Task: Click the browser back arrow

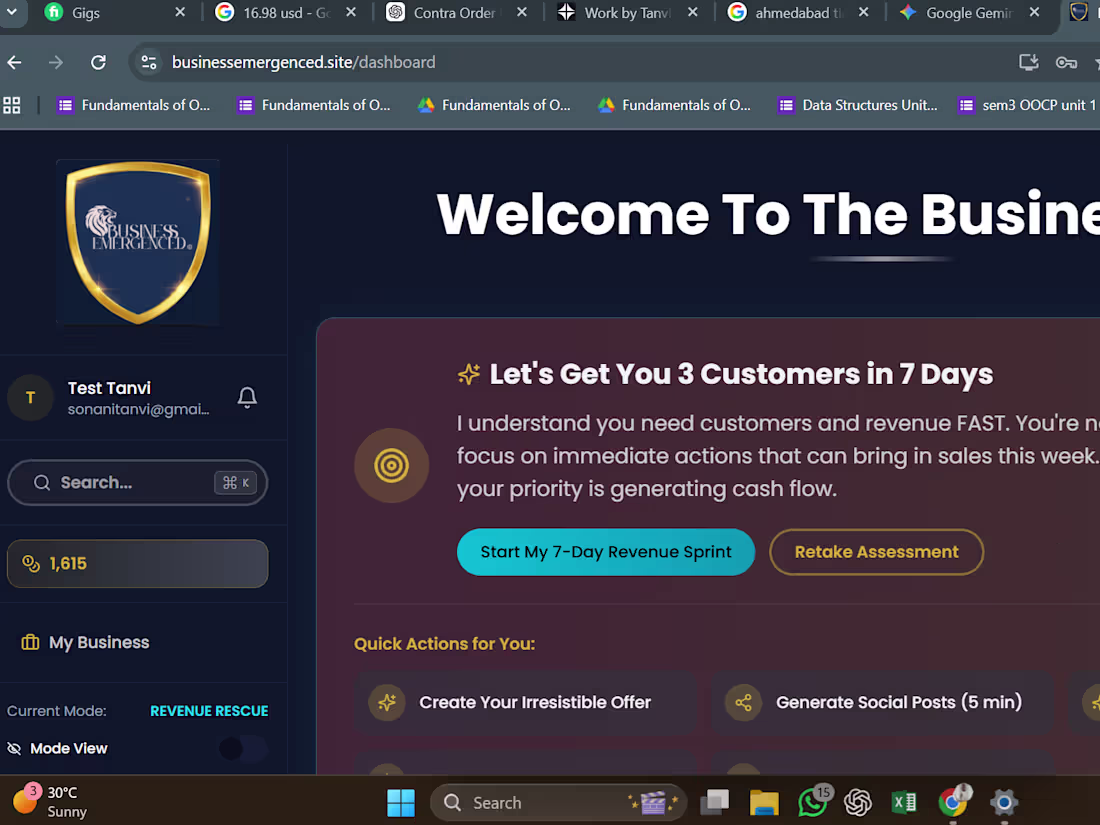Action: pyautogui.click(x=15, y=62)
